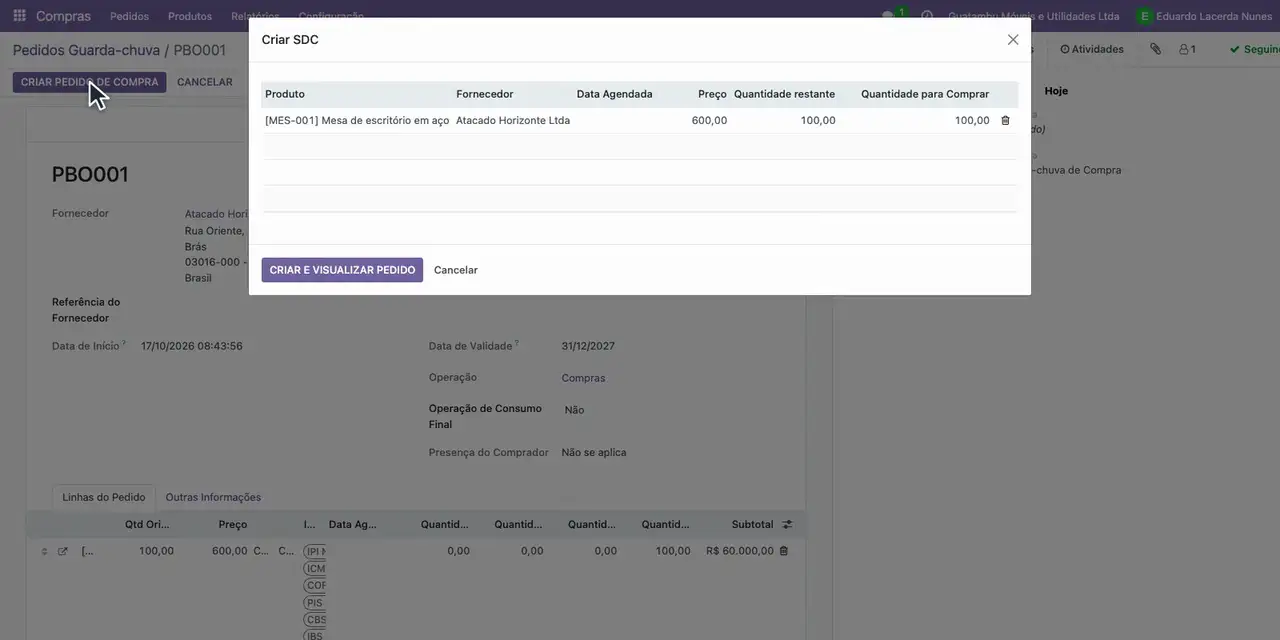
Task: Click the PIS tax tag on order line
Action: [x=315, y=603]
